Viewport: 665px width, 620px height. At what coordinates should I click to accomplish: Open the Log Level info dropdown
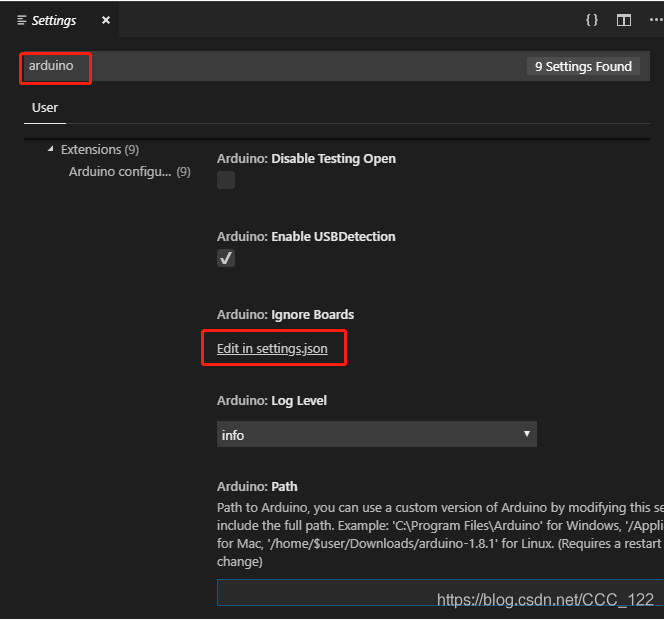pyautogui.click(x=377, y=434)
